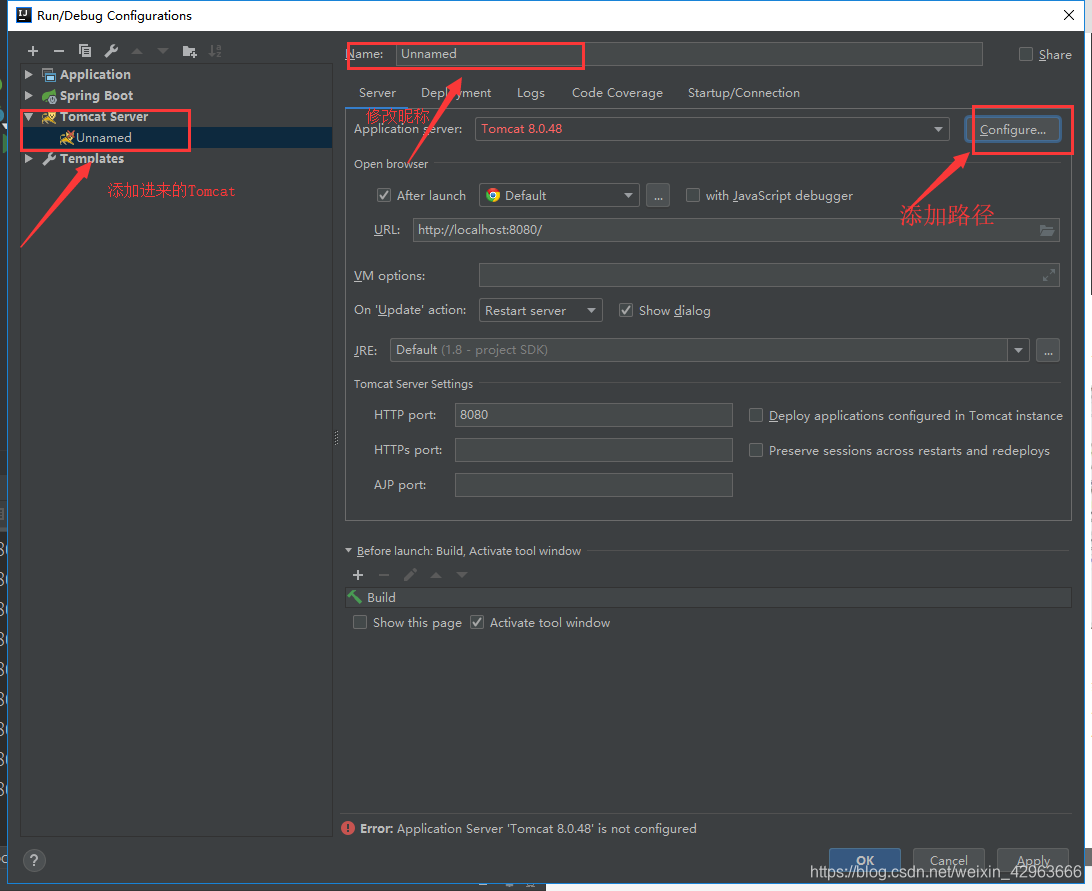This screenshot has width=1092, height=891.
Task: Add new configuration with plus icon
Action: (x=33, y=51)
